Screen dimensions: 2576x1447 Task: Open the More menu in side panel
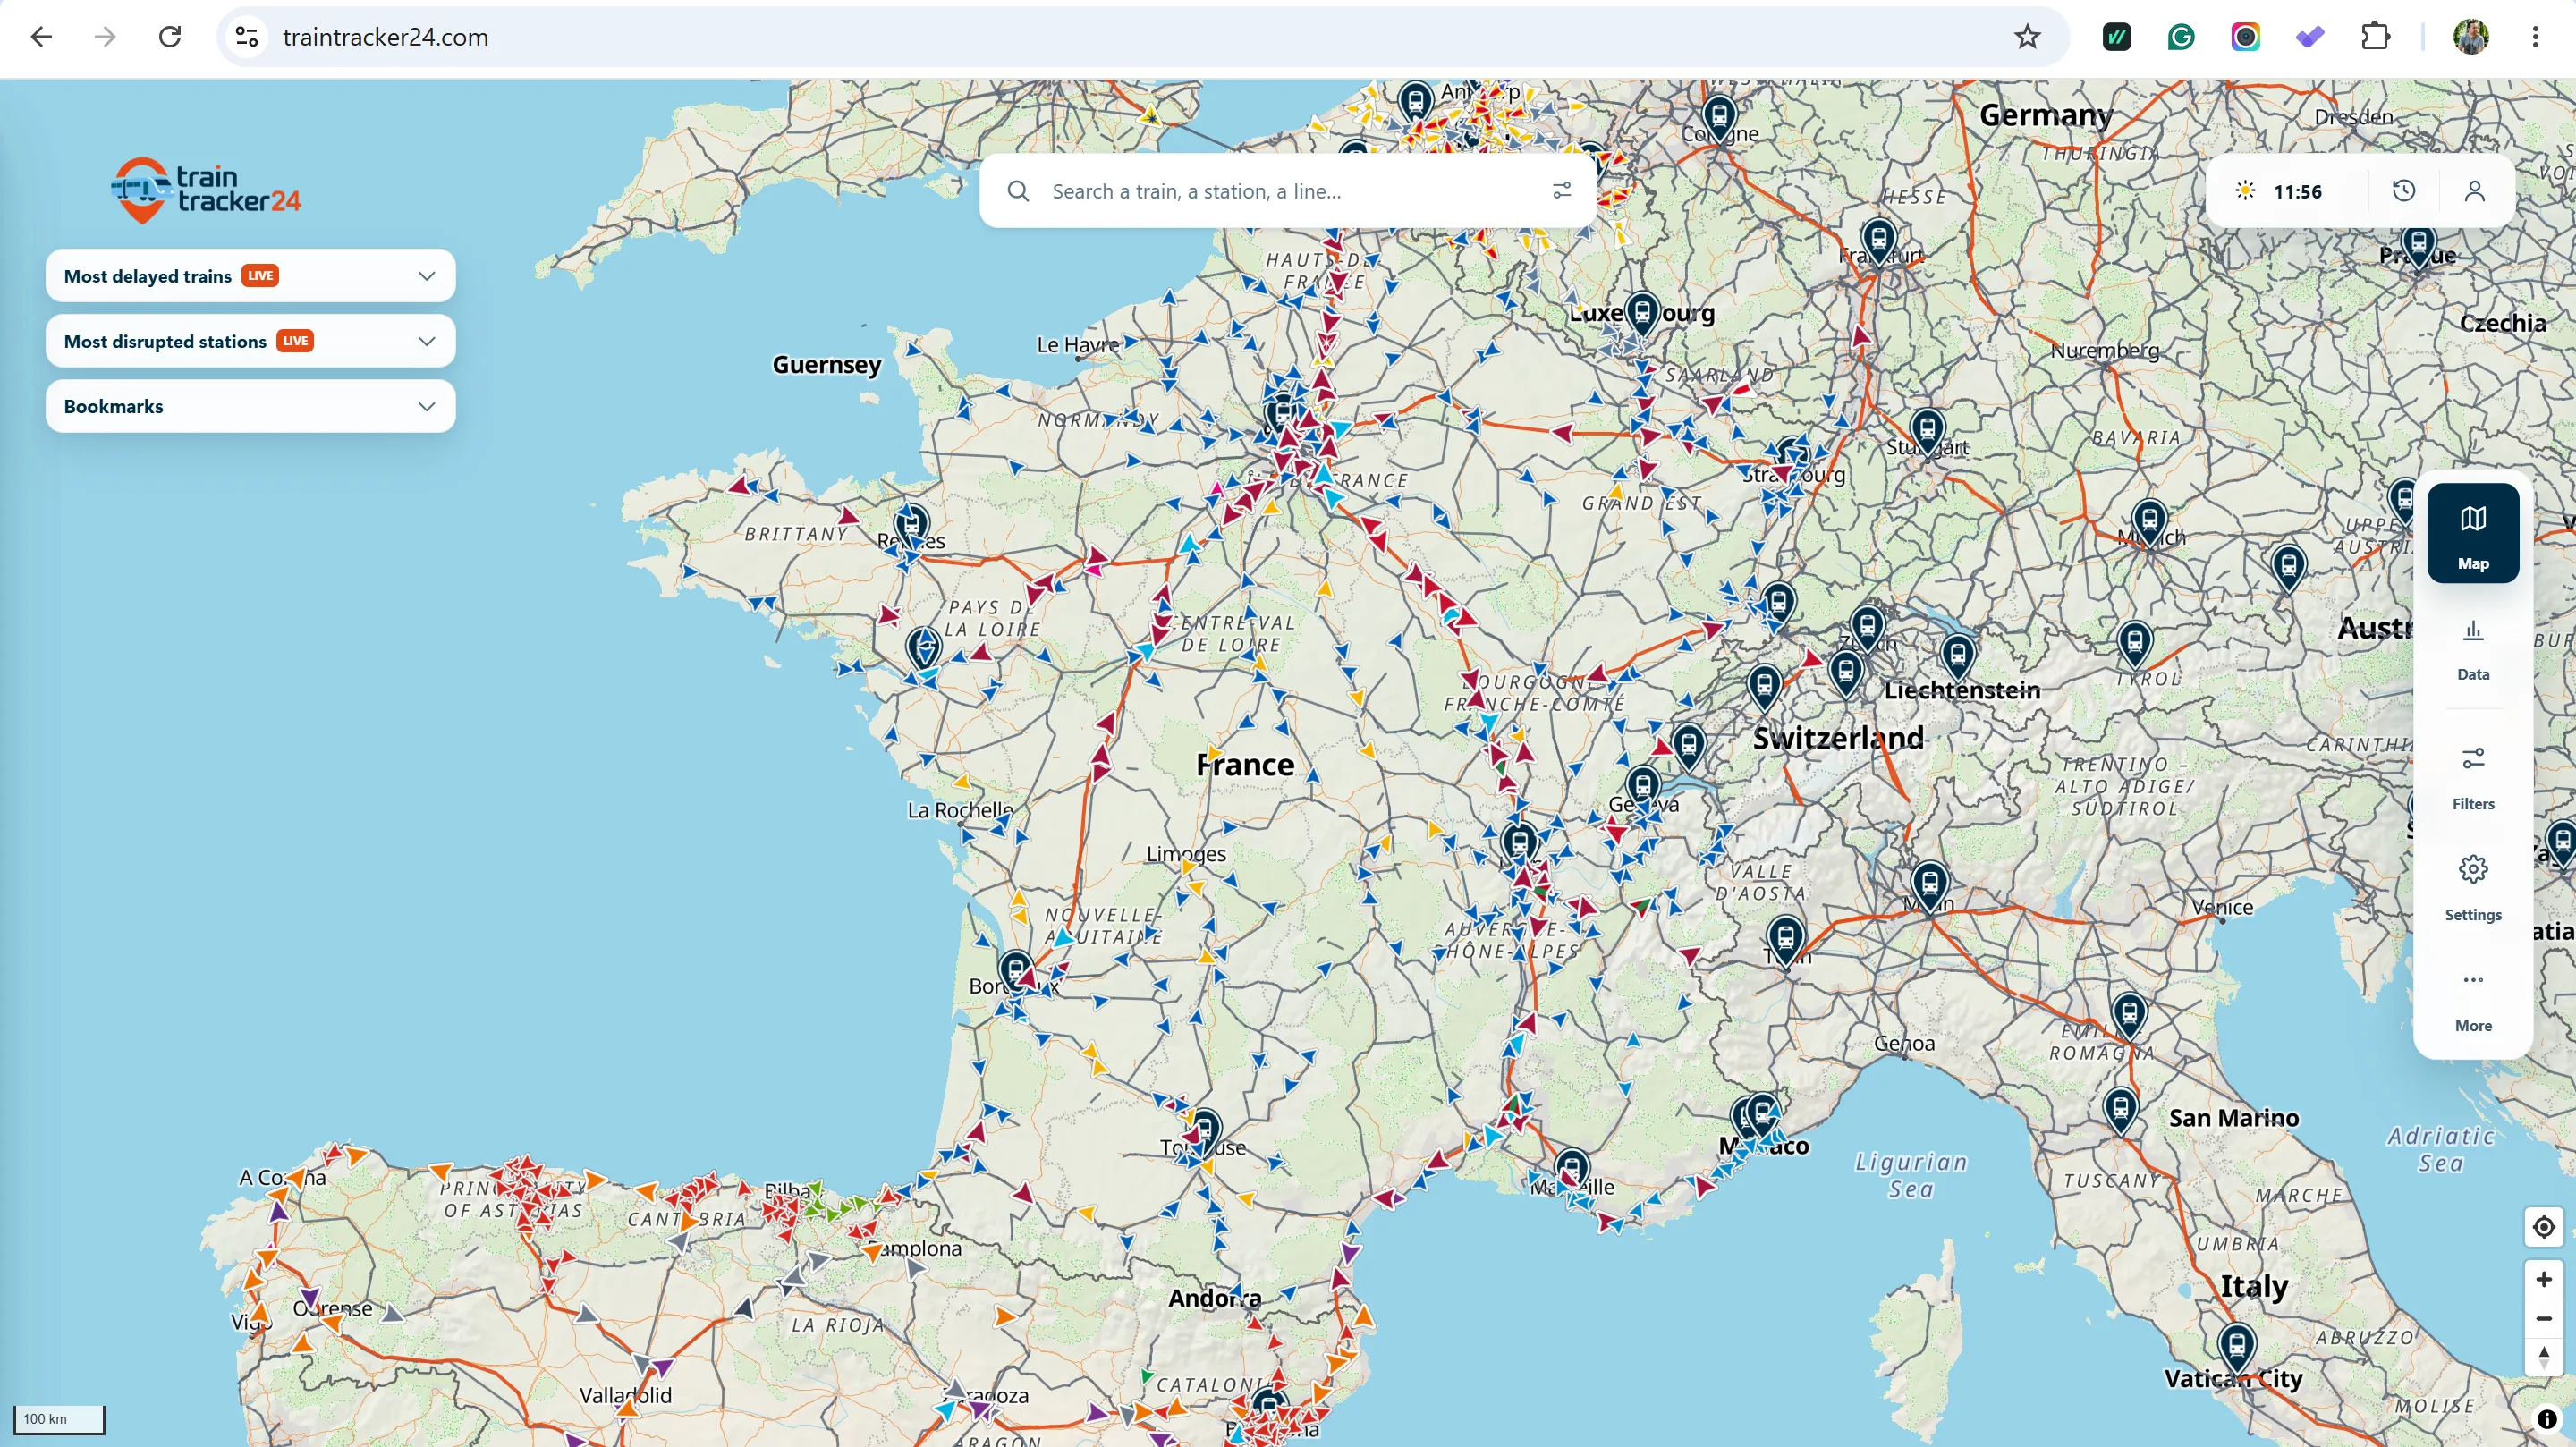coord(2473,1002)
